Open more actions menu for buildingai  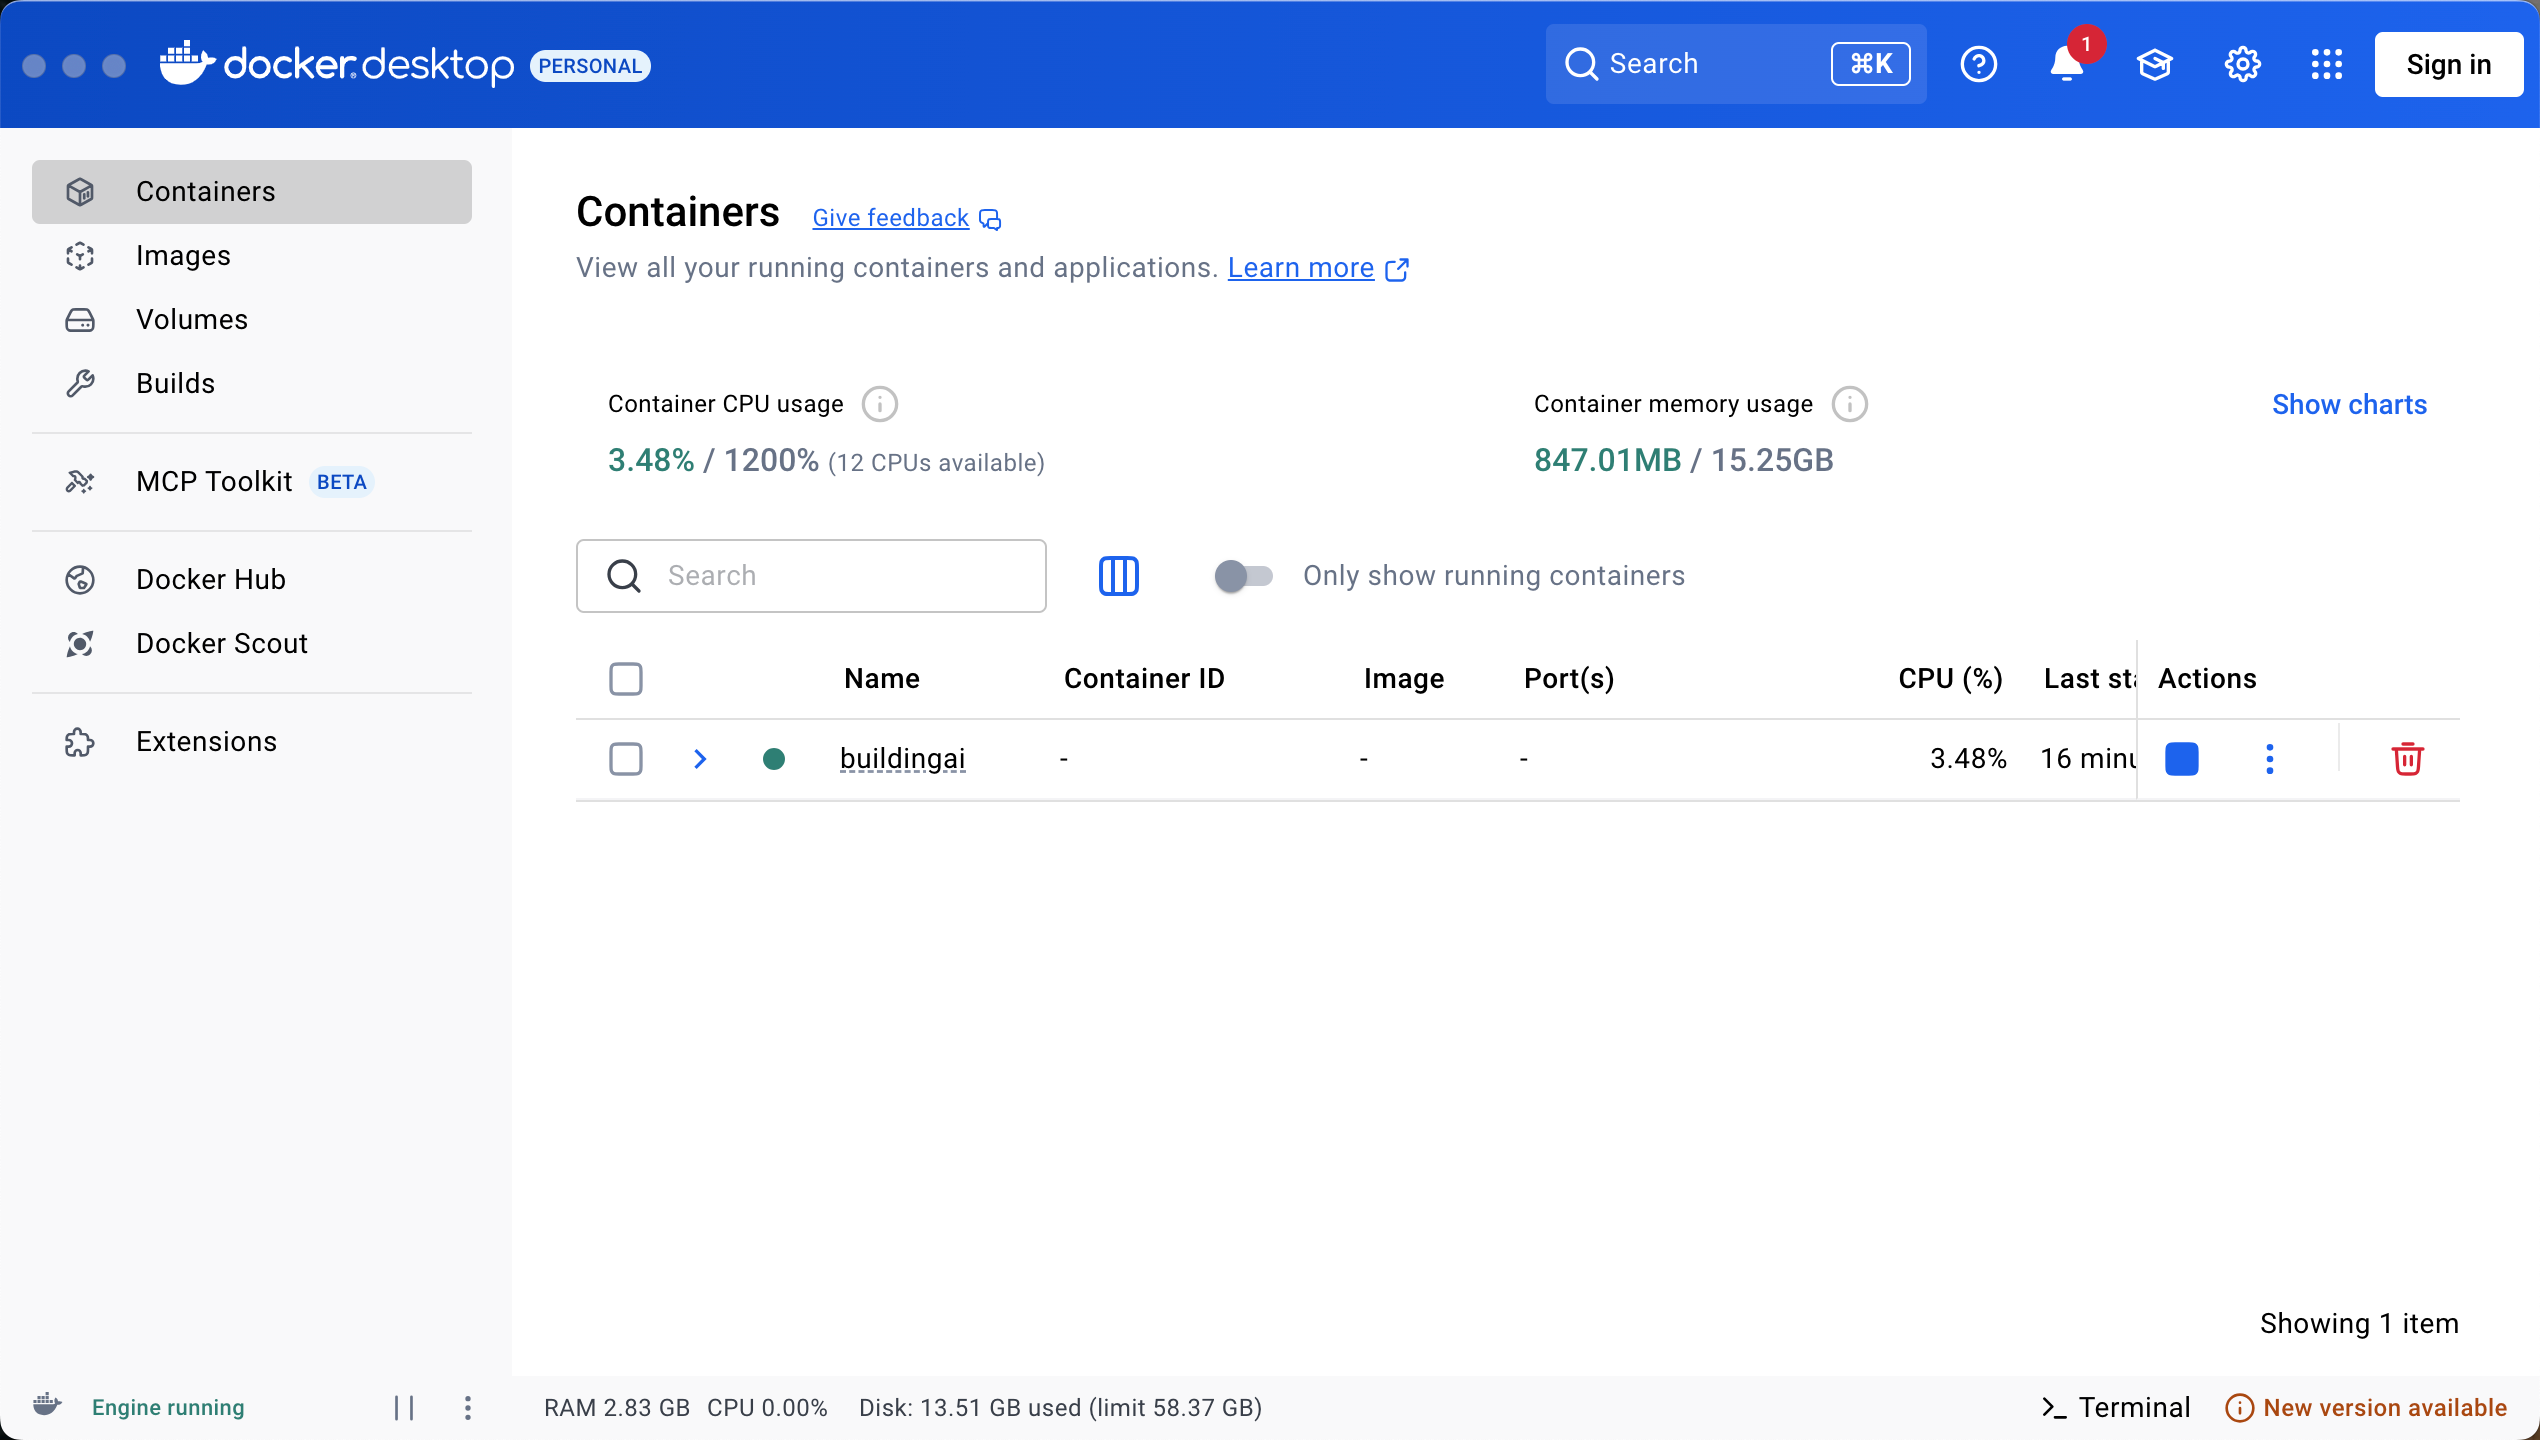coord(2269,759)
